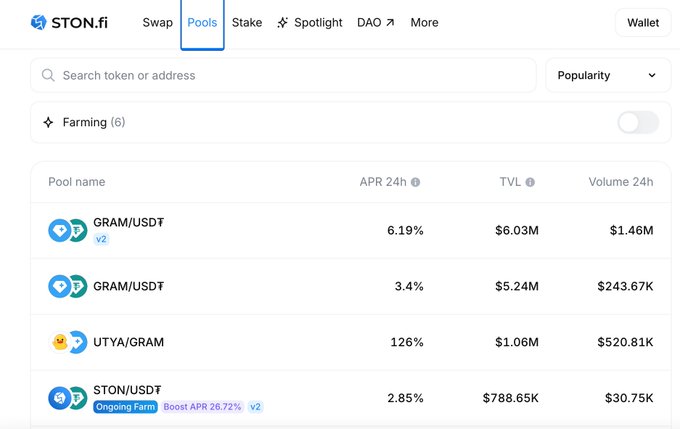
Task: Open the DAO link
Action: (376, 23)
